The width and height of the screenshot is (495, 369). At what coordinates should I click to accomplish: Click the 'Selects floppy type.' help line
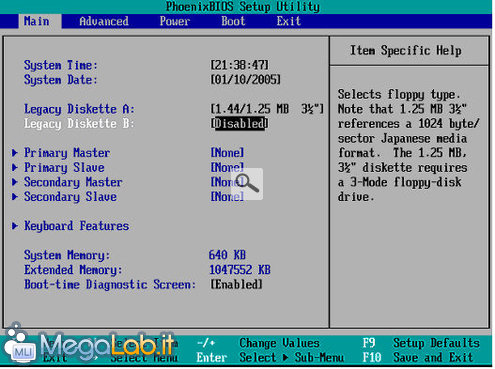tap(399, 94)
